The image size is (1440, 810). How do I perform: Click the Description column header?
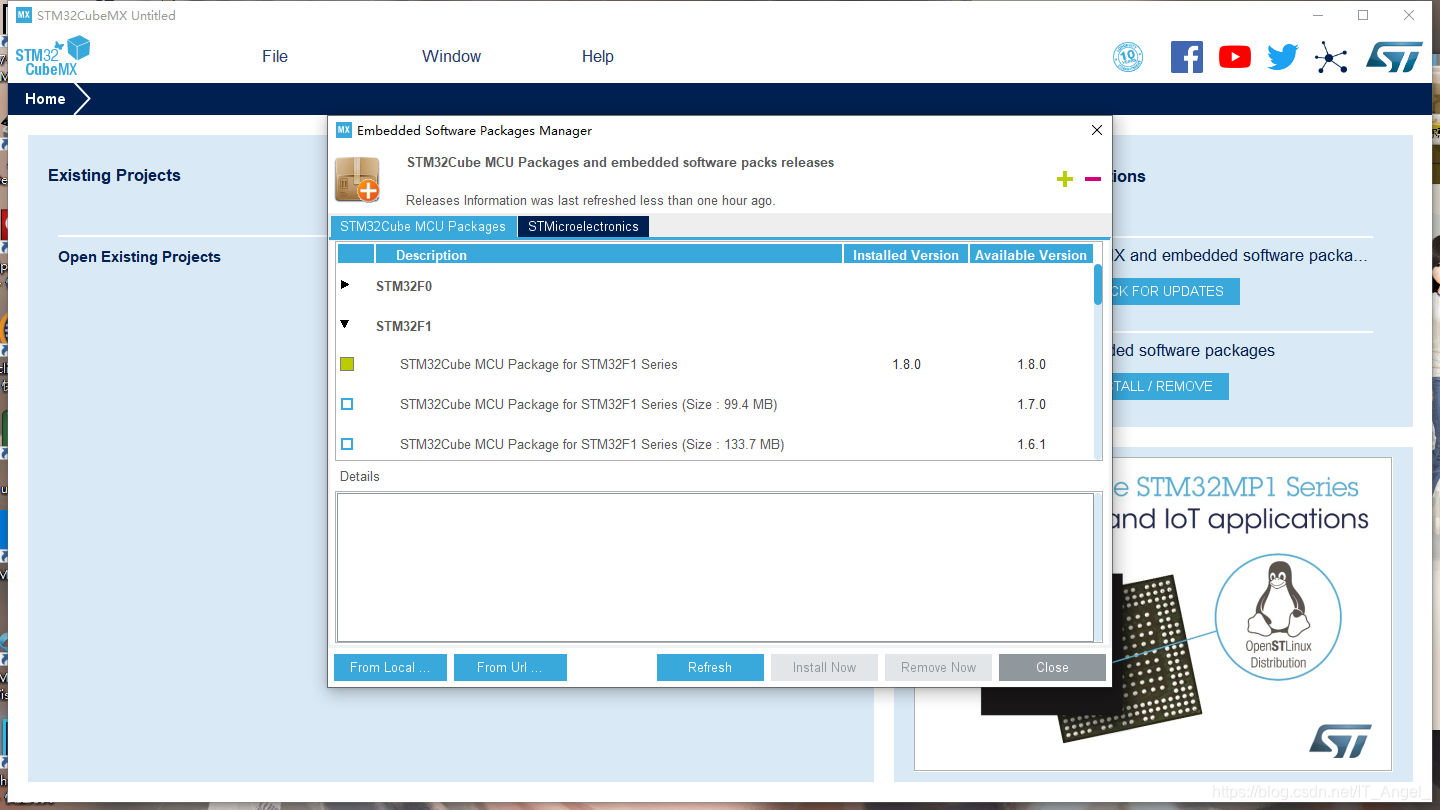[x=609, y=255]
